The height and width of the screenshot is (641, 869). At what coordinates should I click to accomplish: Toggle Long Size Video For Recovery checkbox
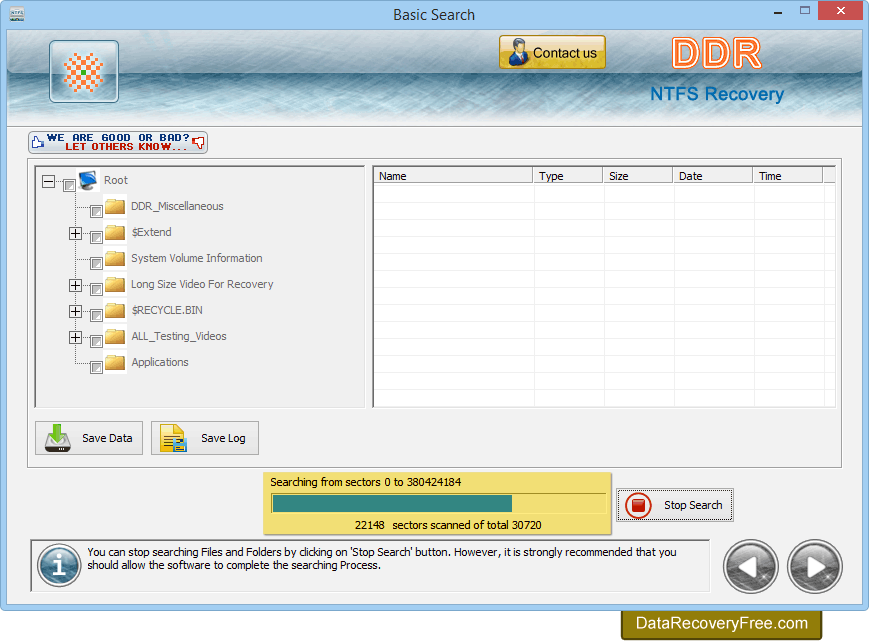pyautogui.click(x=96, y=289)
